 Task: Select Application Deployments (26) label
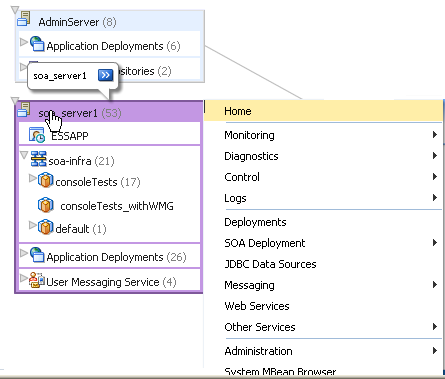click(116, 257)
